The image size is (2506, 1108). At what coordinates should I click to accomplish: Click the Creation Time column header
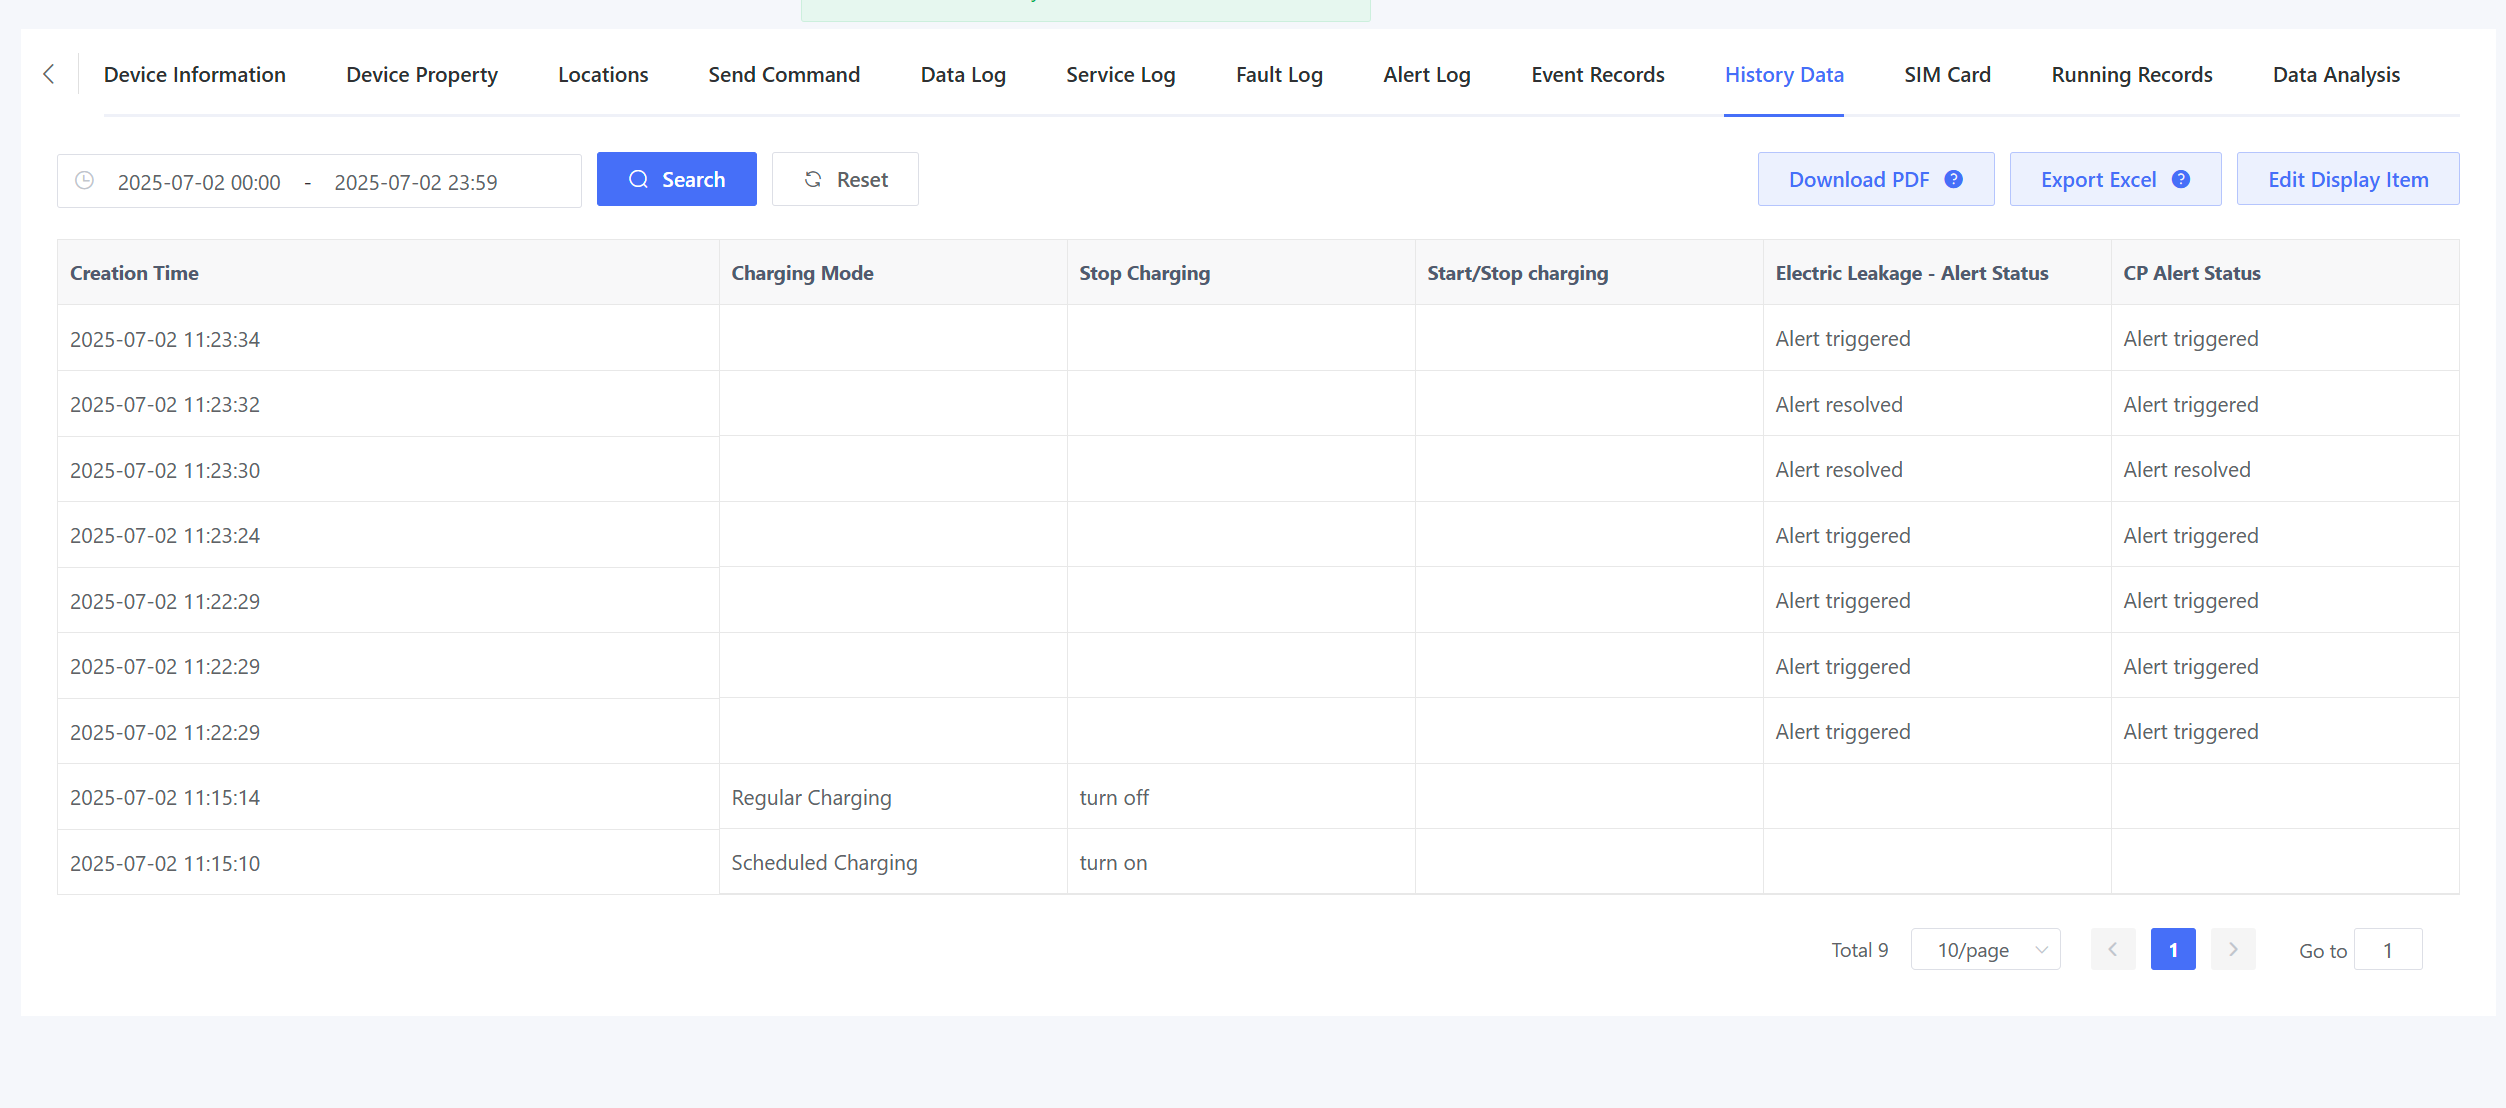[135, 273]
